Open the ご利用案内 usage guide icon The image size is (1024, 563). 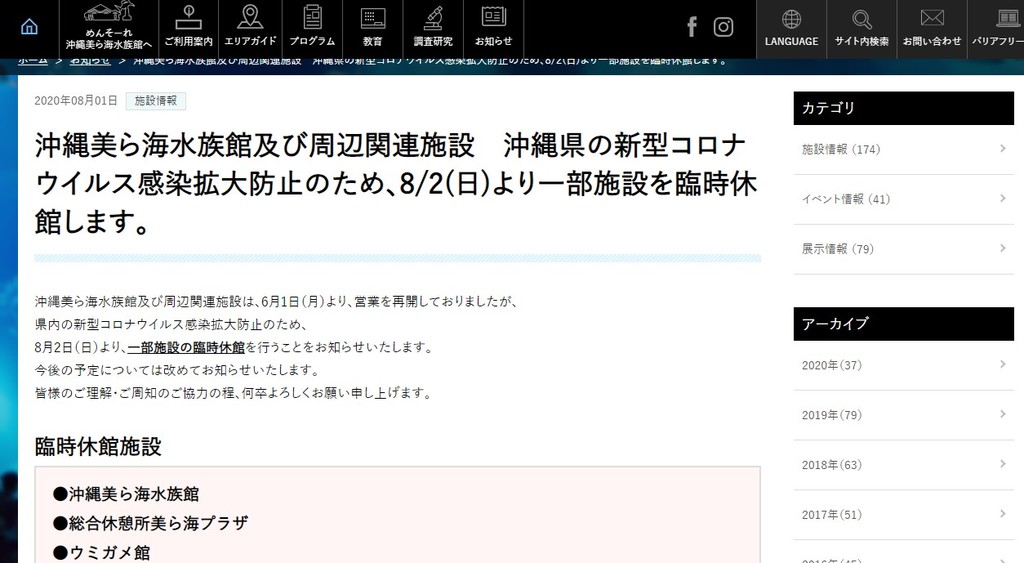point(188,27)
